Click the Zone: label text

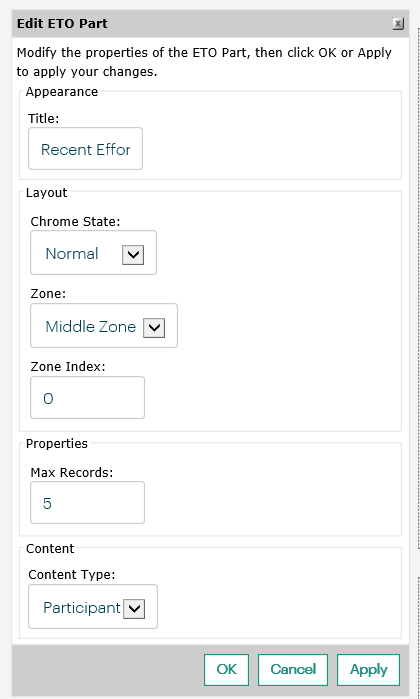pos(48,294)
